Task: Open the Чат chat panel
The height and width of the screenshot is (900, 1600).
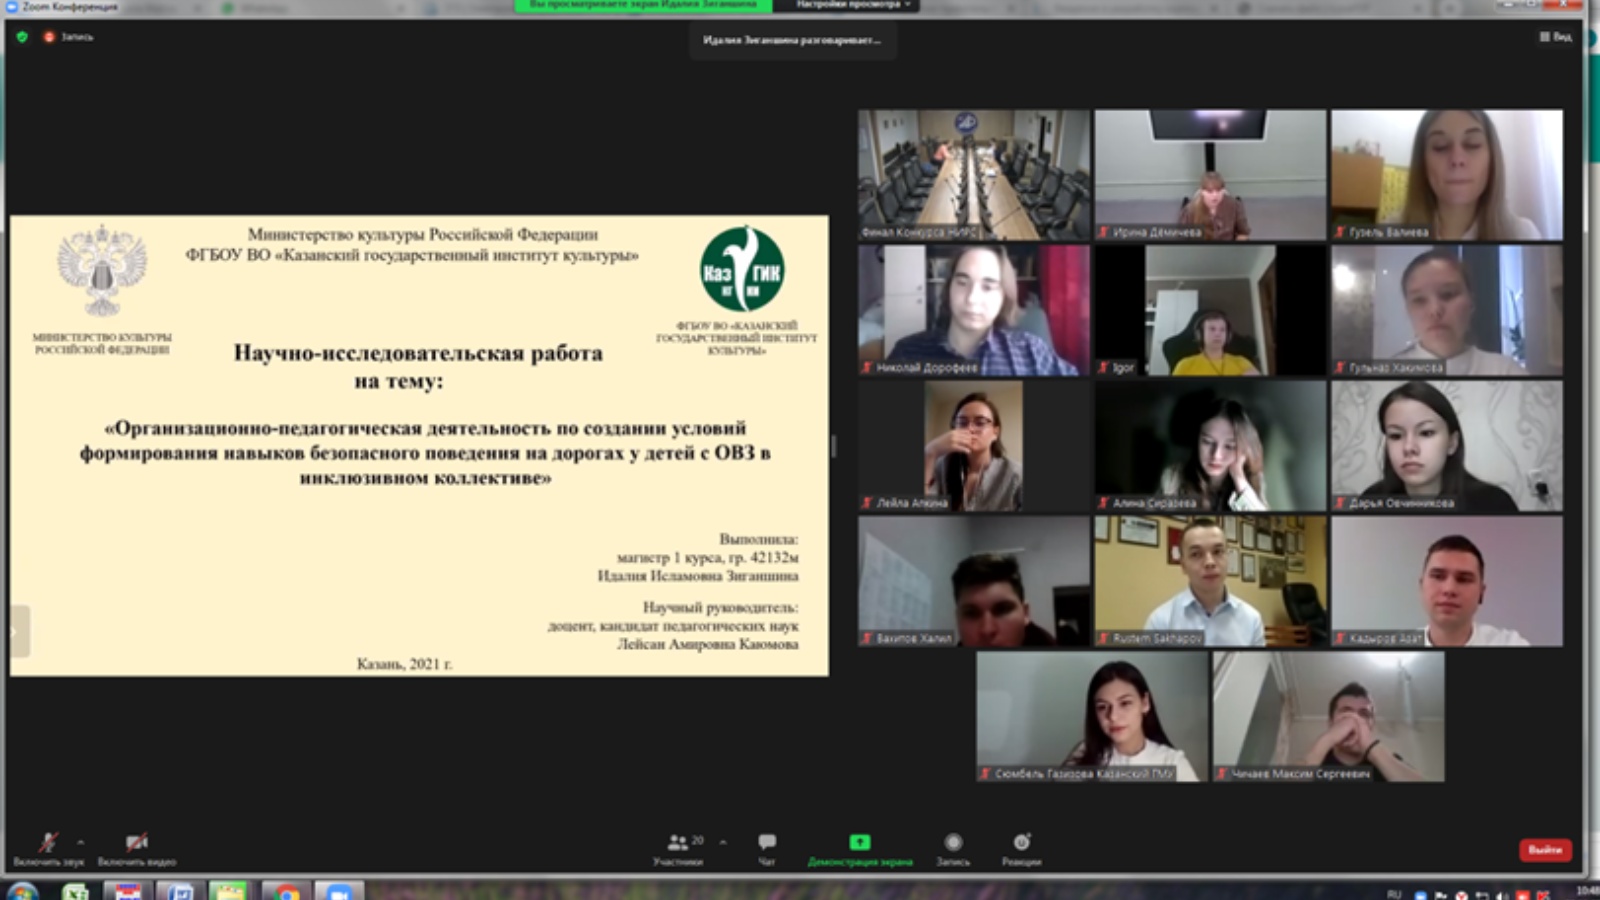Action: (767, 846)
